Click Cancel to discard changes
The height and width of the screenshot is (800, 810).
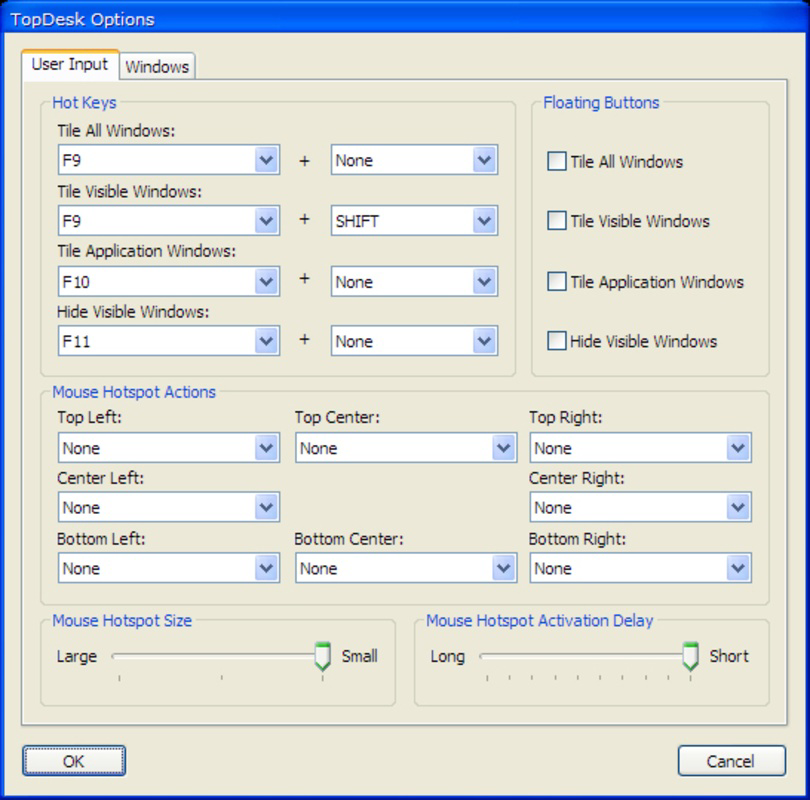731,761
